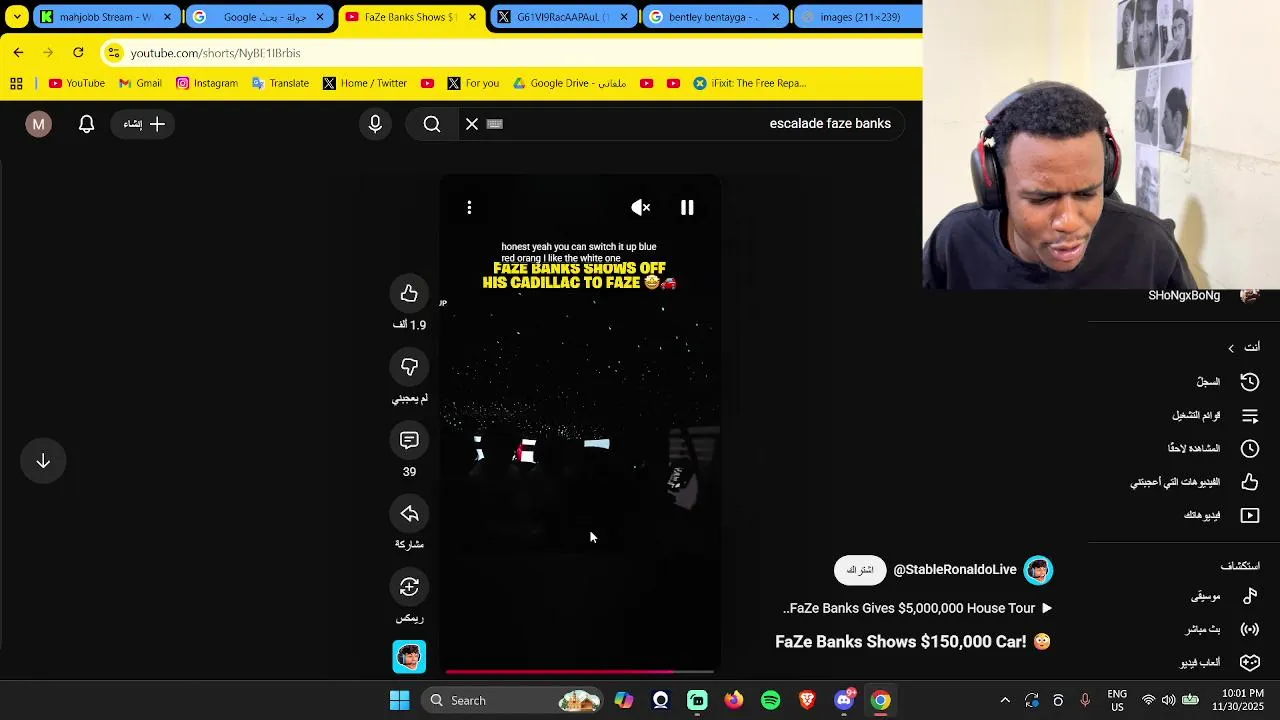This screenshot has height=720, width=1280.
Task: Open ENG US language switcher
Action: point(1117,700)
